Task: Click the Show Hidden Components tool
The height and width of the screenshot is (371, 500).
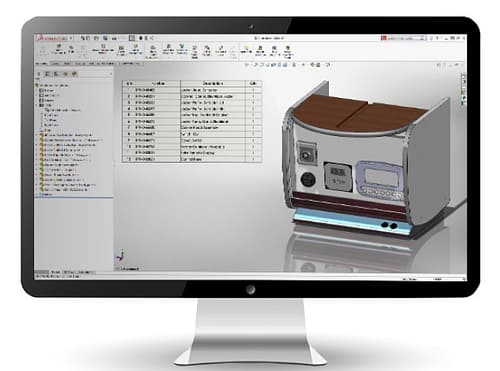Action: (153, 51)
